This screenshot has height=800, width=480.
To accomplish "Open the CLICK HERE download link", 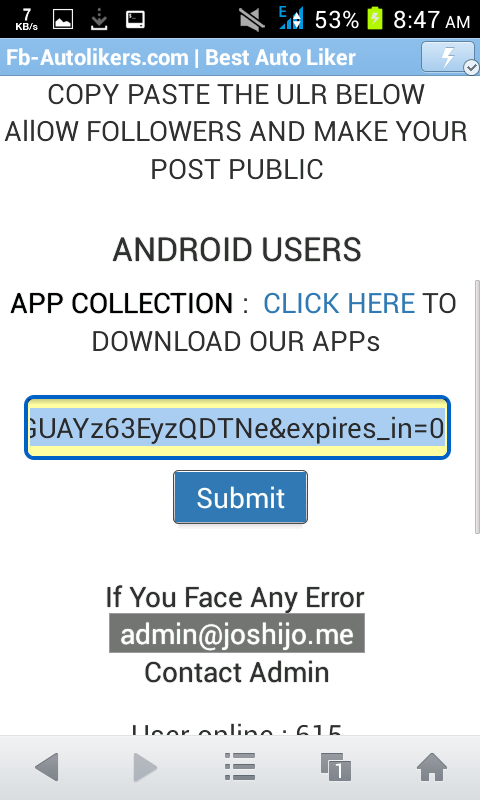I will (339, 304).
